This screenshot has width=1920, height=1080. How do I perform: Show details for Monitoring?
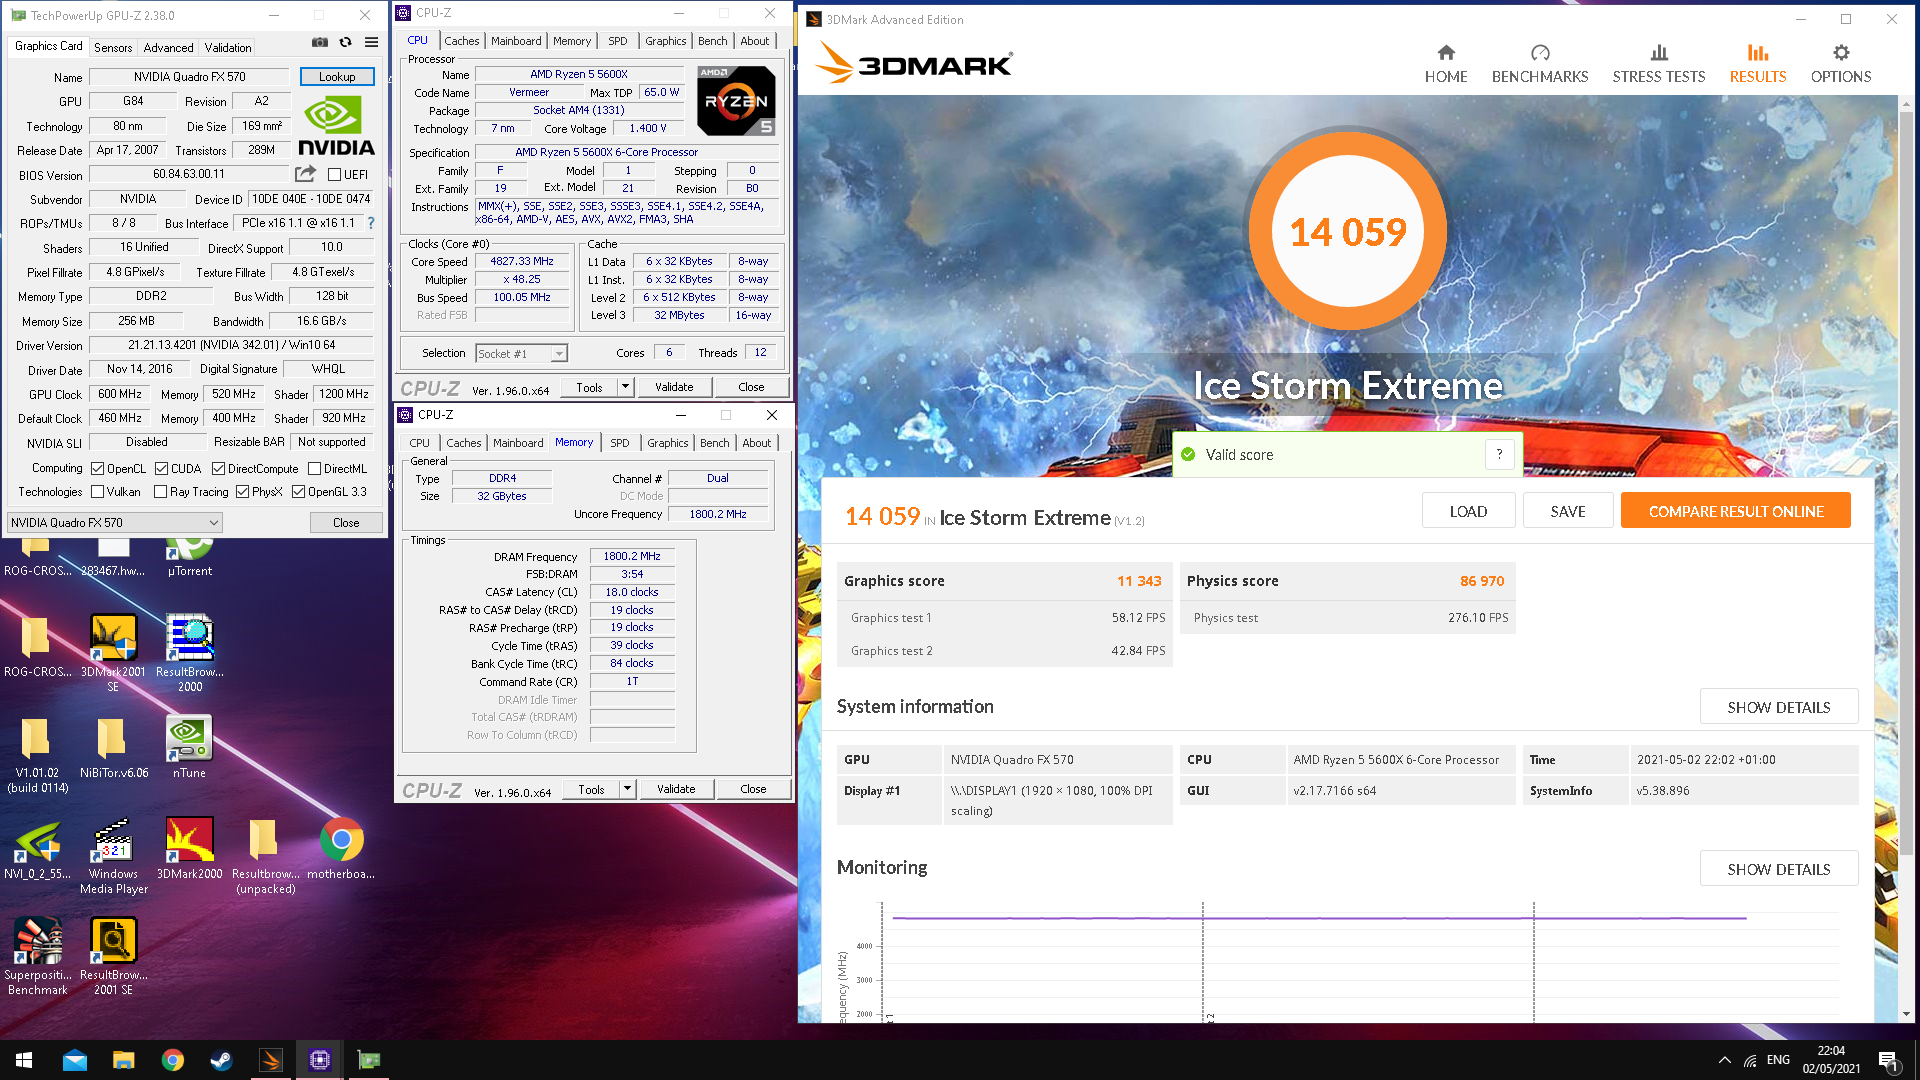tap(1779, 869)
